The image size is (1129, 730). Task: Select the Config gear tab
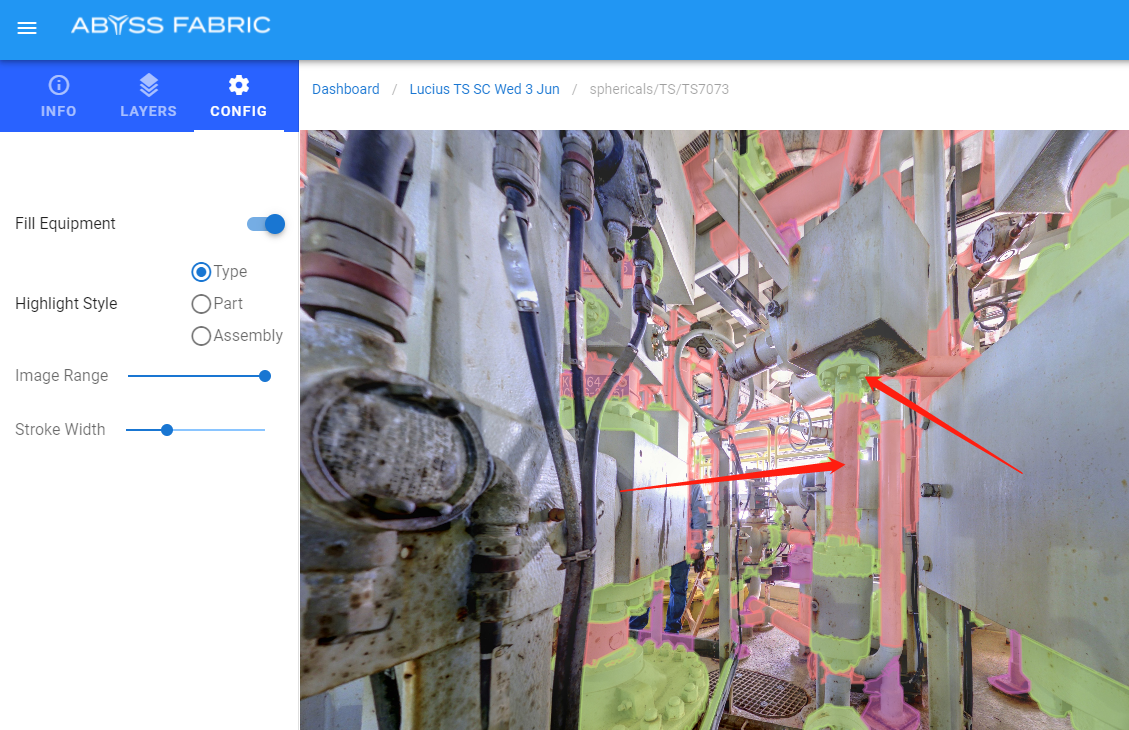238,96
